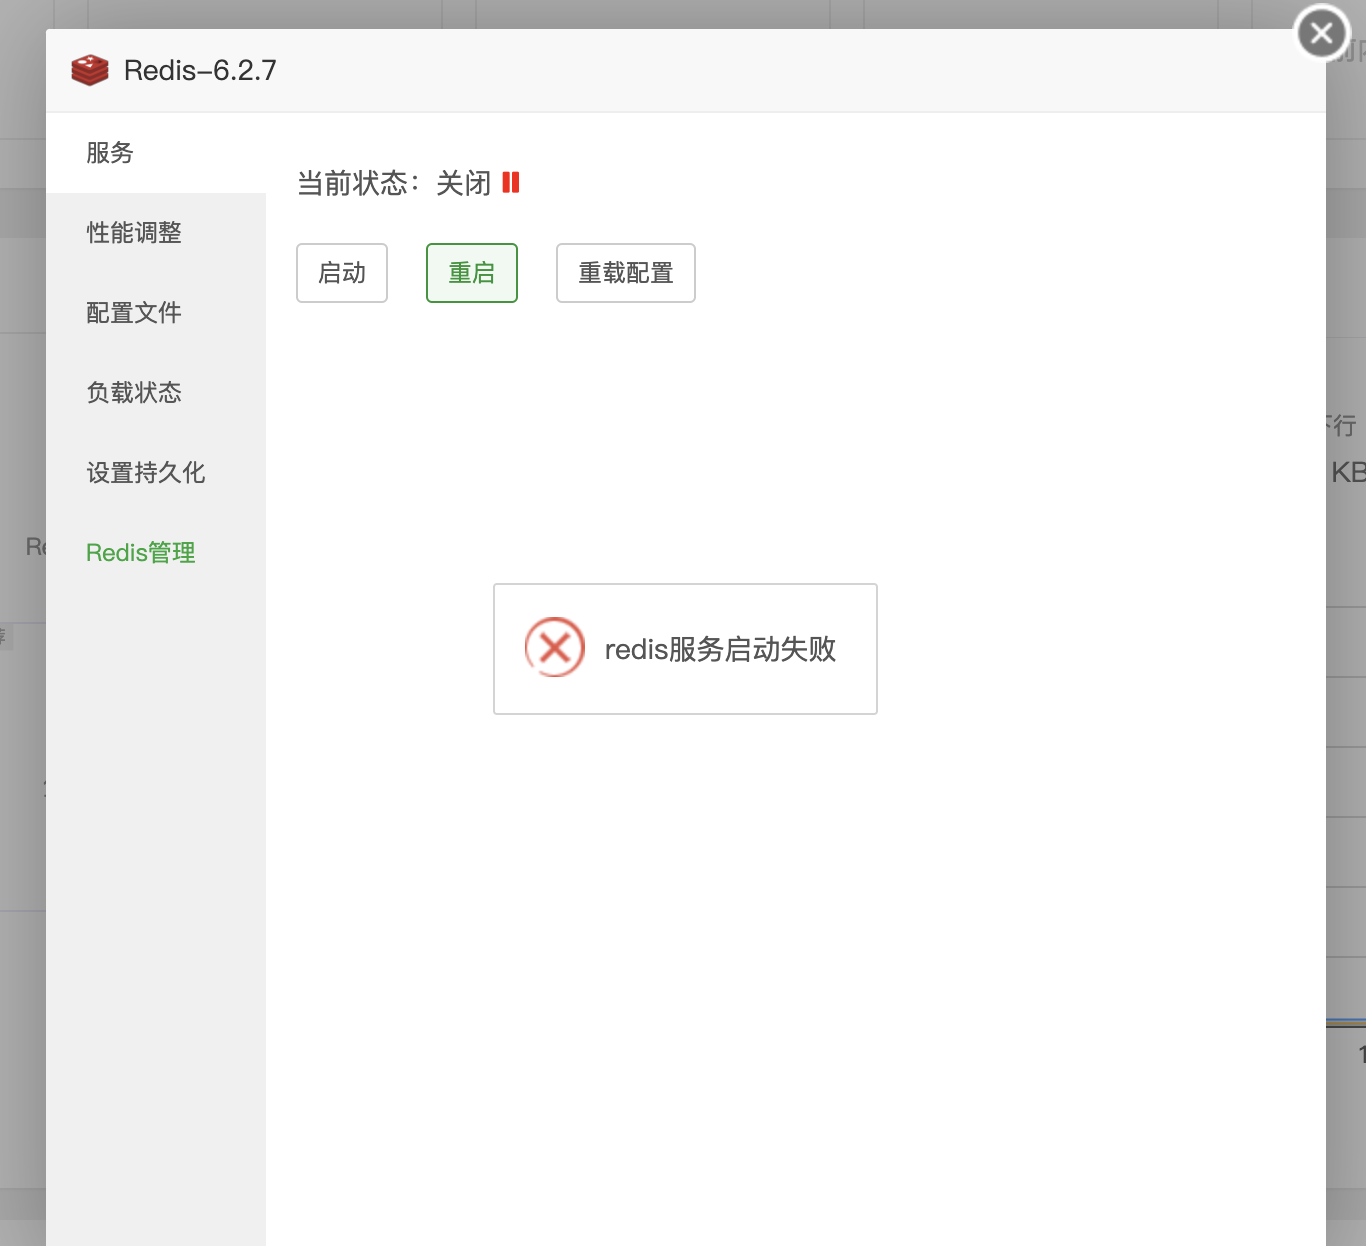Go to 设置持久化 tab
1366x1246 pixels.
pyautogui.click(x=156, y=473)
